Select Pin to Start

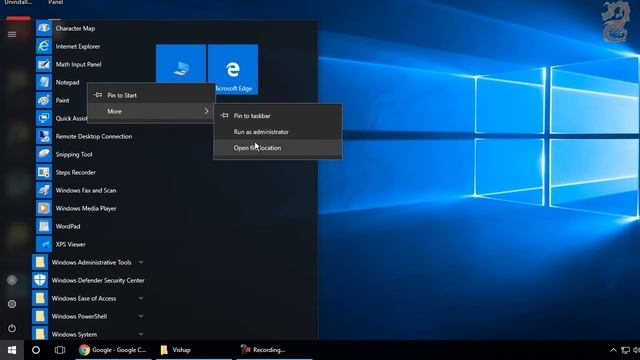tap(151, 95)
